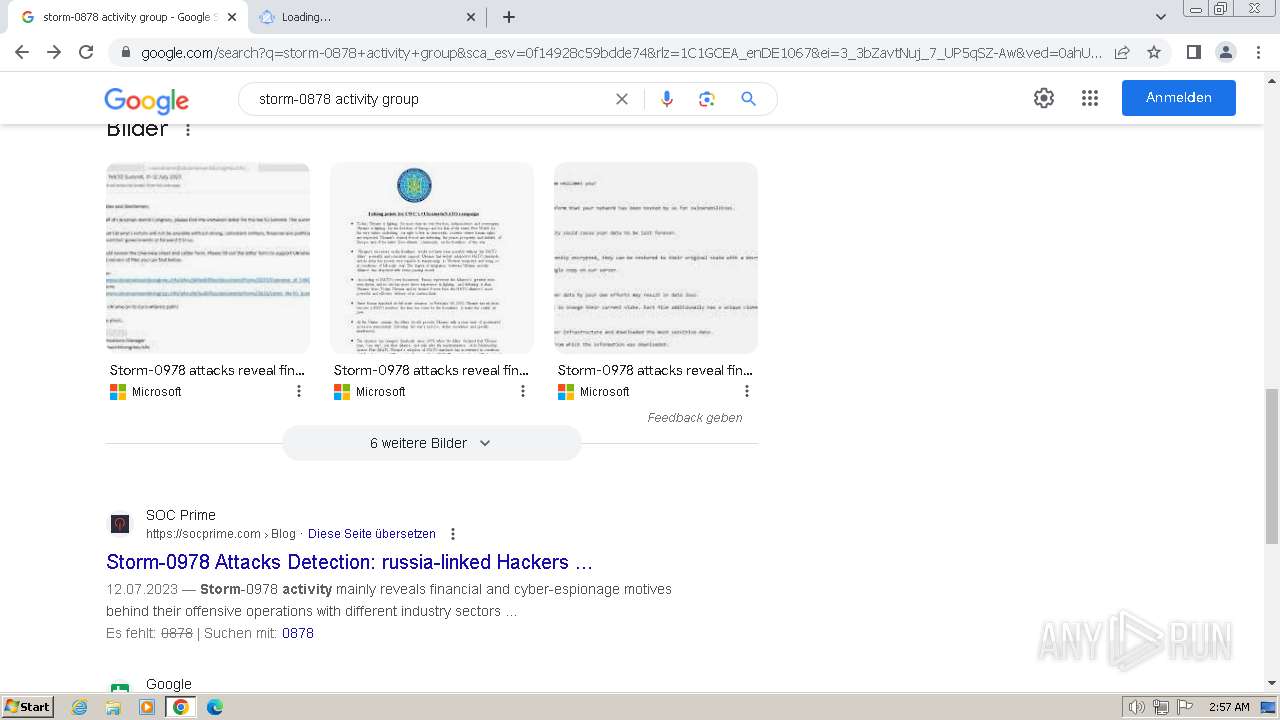
Task: Go forward in browser history
Action: [54, 52]
